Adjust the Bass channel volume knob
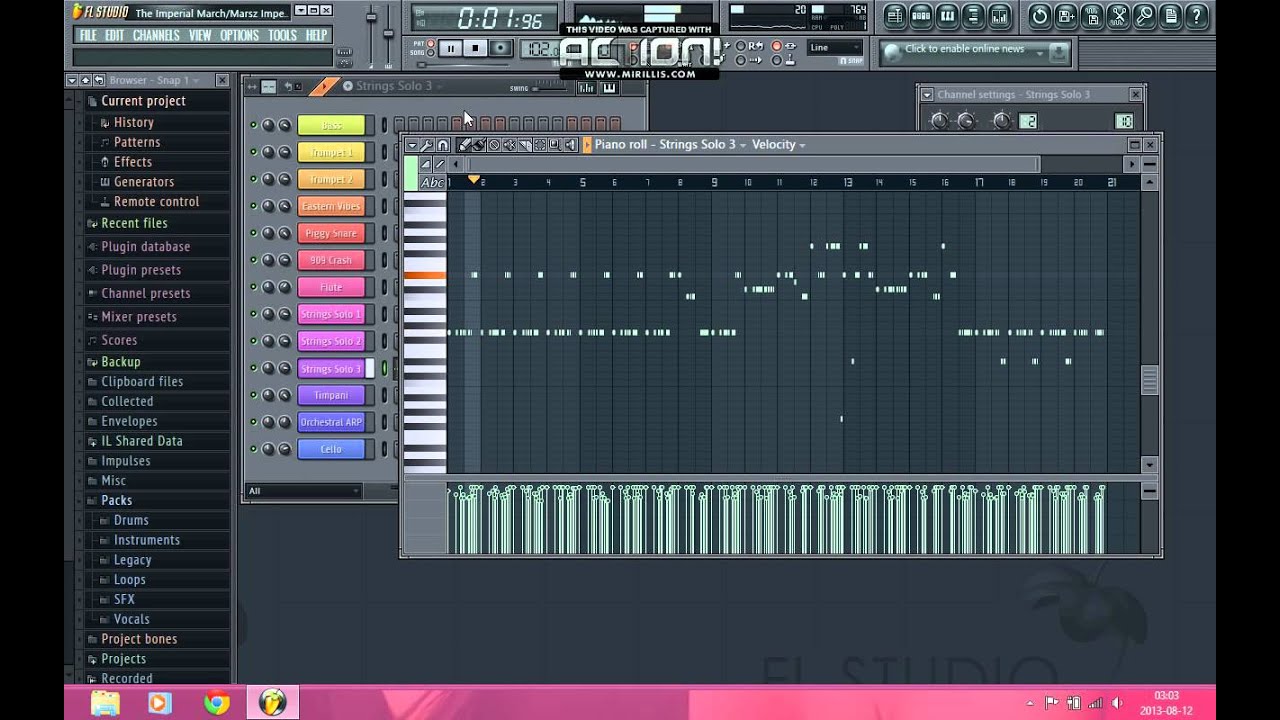Image resolution: width=1280 pixels, height=720 pixels. click(284, 125)
